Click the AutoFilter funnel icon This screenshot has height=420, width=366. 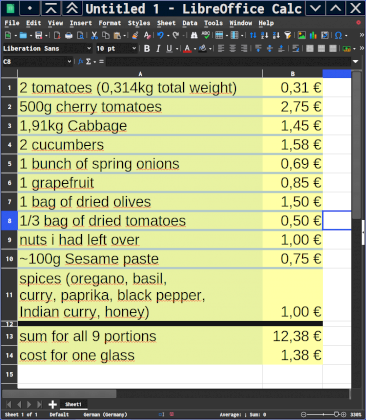(x=288, y=35)
